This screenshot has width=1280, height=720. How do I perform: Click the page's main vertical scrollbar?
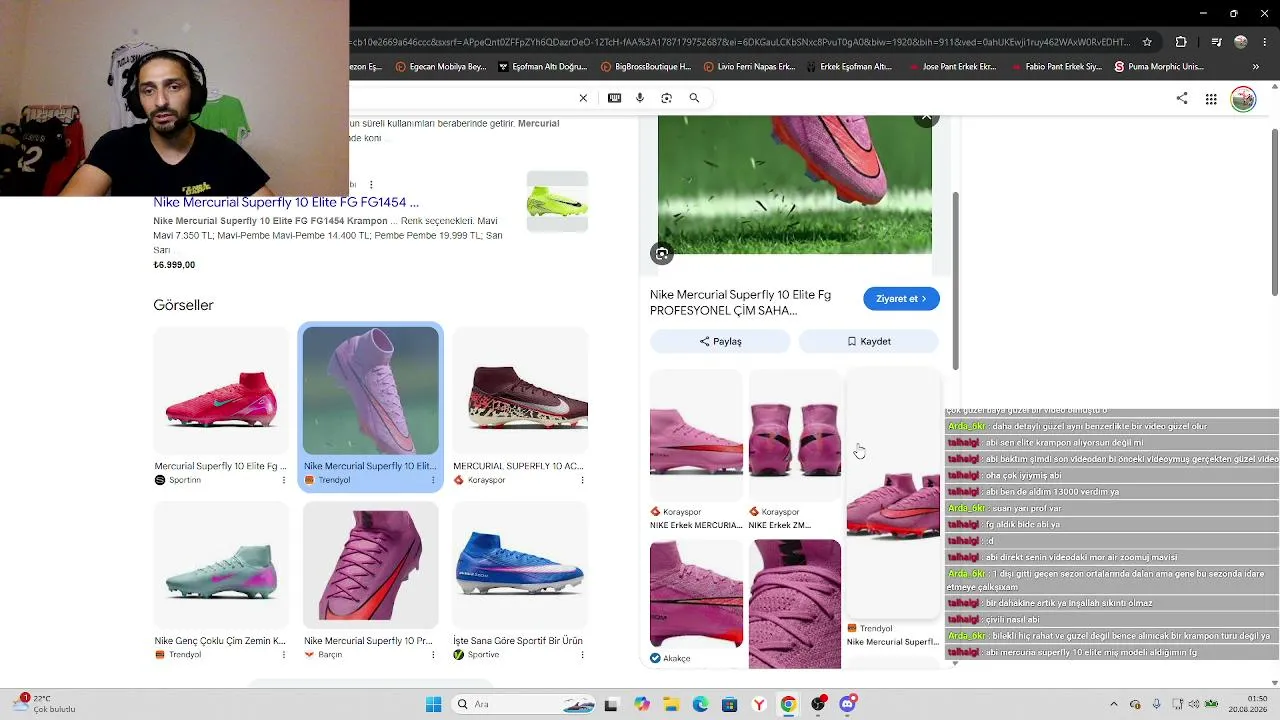(1274, 210)
